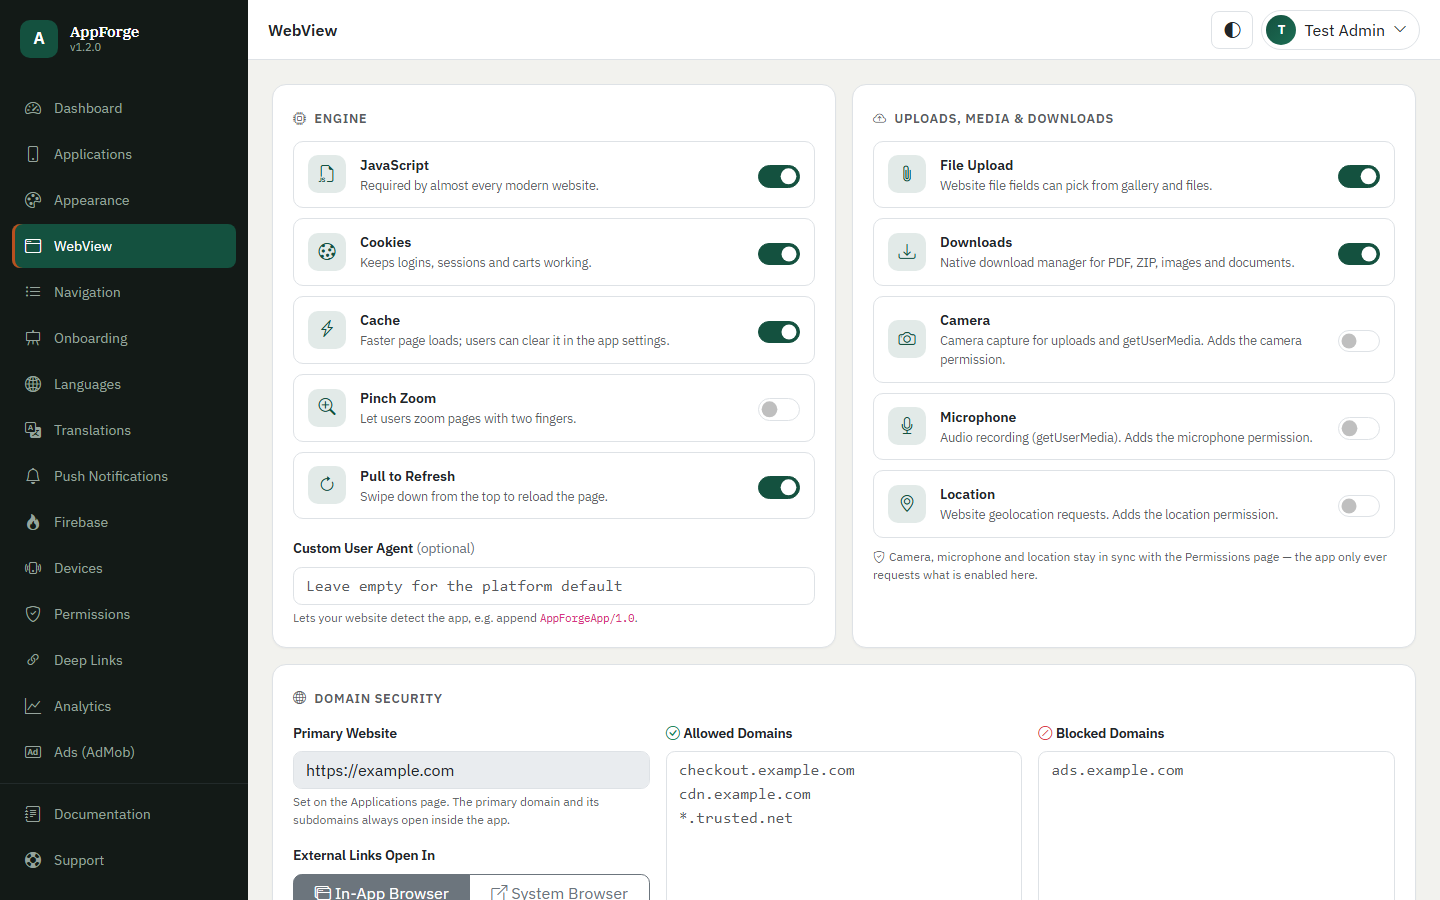The width and height of the screenshot is (1440, 900).
Task: Click the 'AppForgeApp/1.0' code text
Action: [587, 618]
